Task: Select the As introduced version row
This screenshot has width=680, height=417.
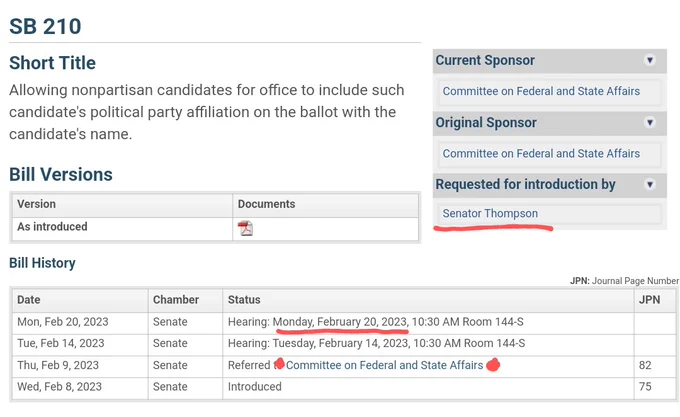Action: (x=215, y=228)
